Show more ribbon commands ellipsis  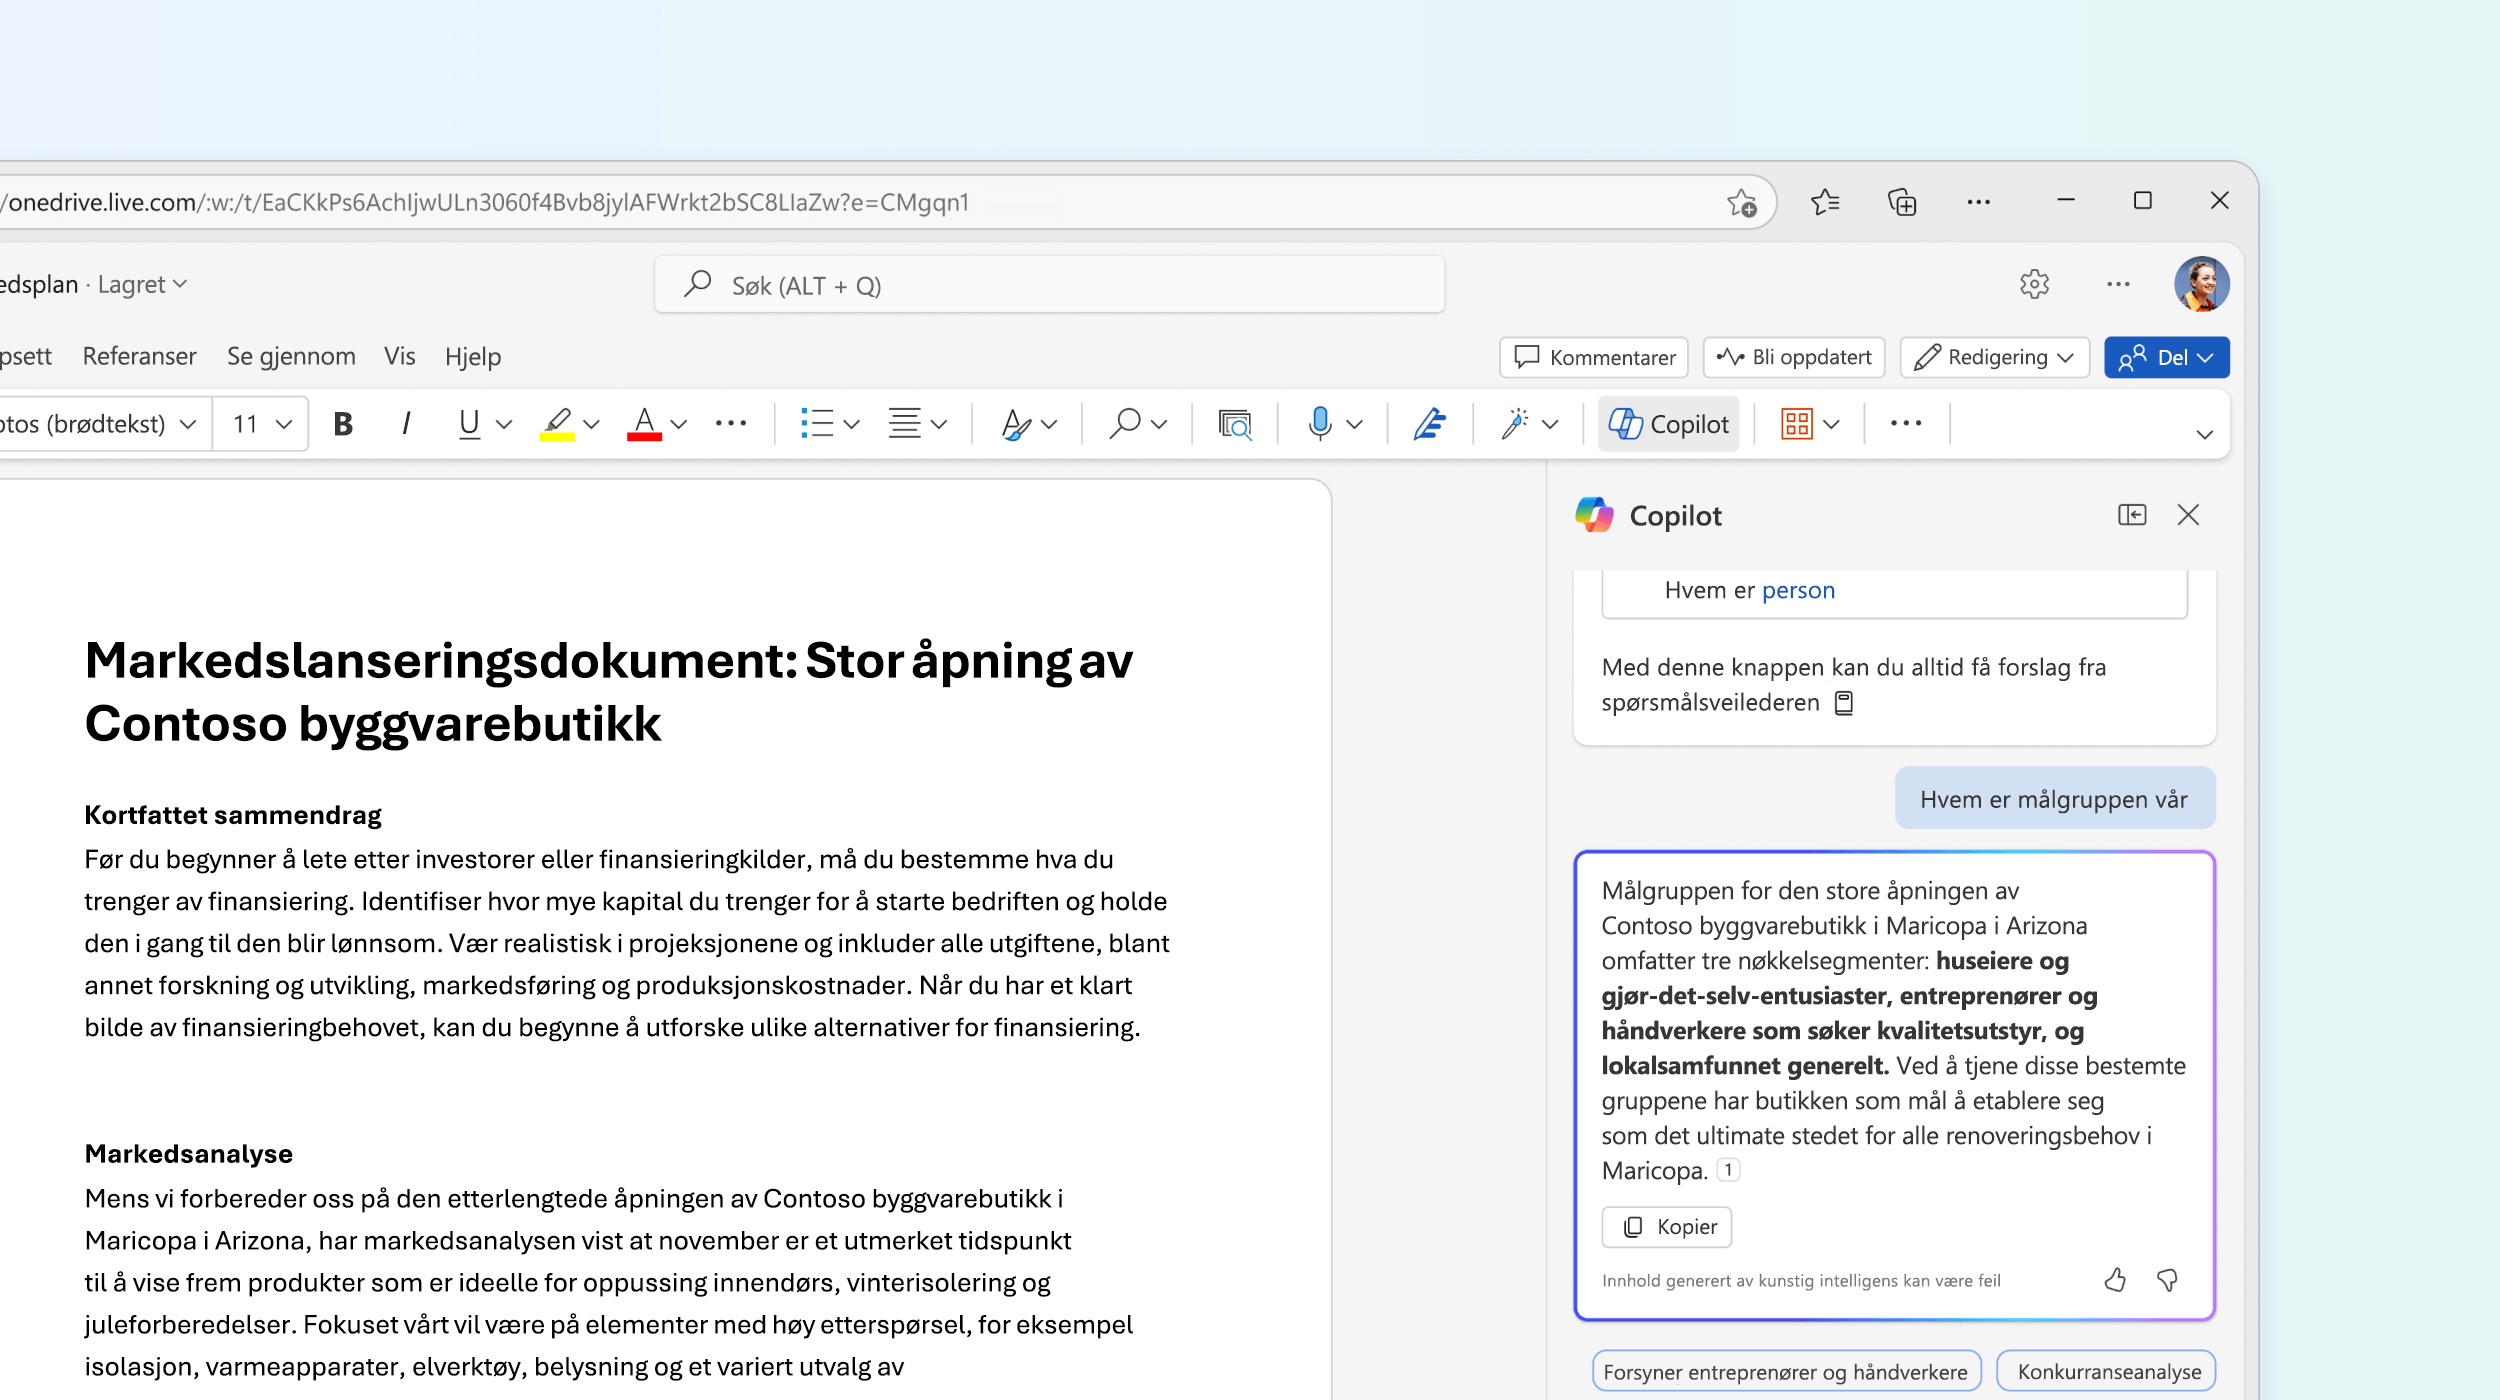pyautogui.click(x=1906, y=424)
